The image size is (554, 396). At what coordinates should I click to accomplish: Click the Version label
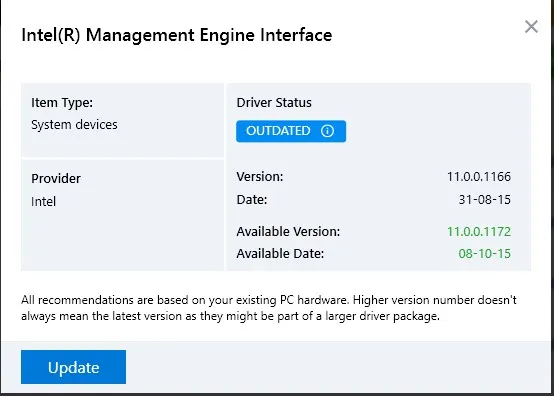coord(260,177)
